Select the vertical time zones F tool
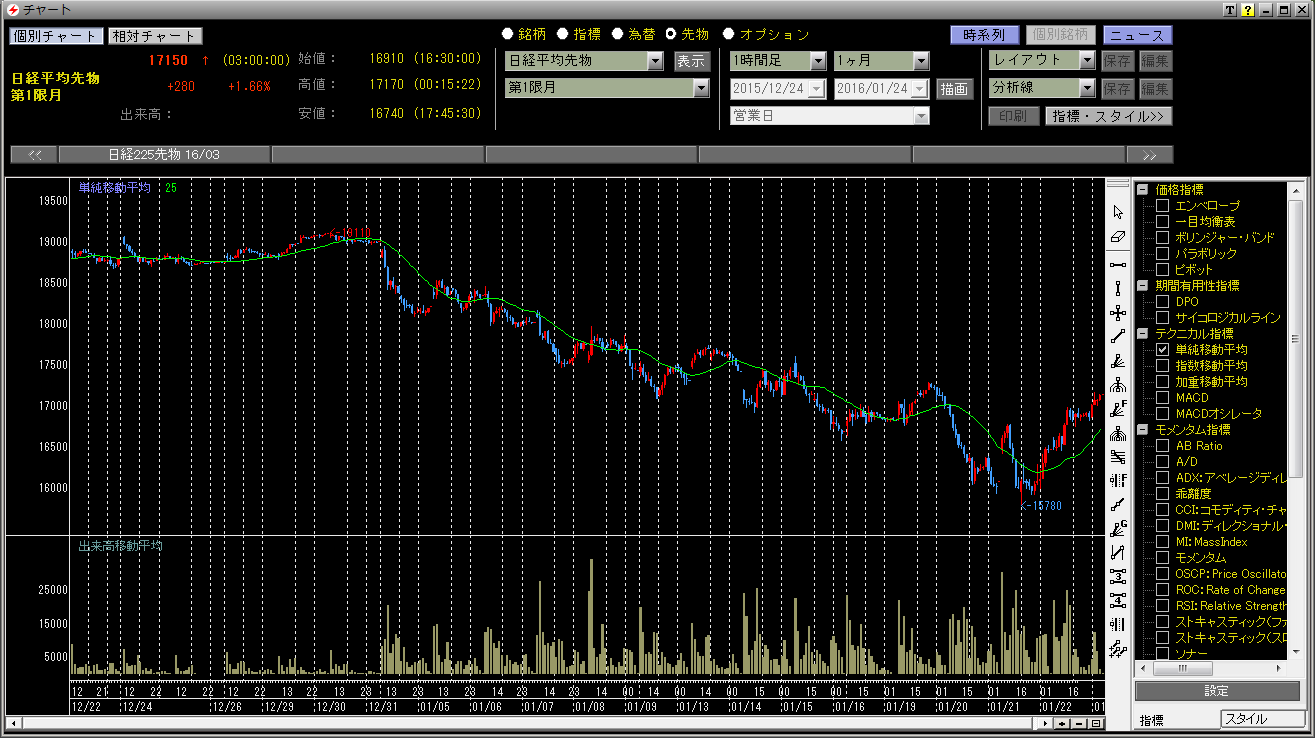Viewport: 1315px width, 738px height. 1118,481
